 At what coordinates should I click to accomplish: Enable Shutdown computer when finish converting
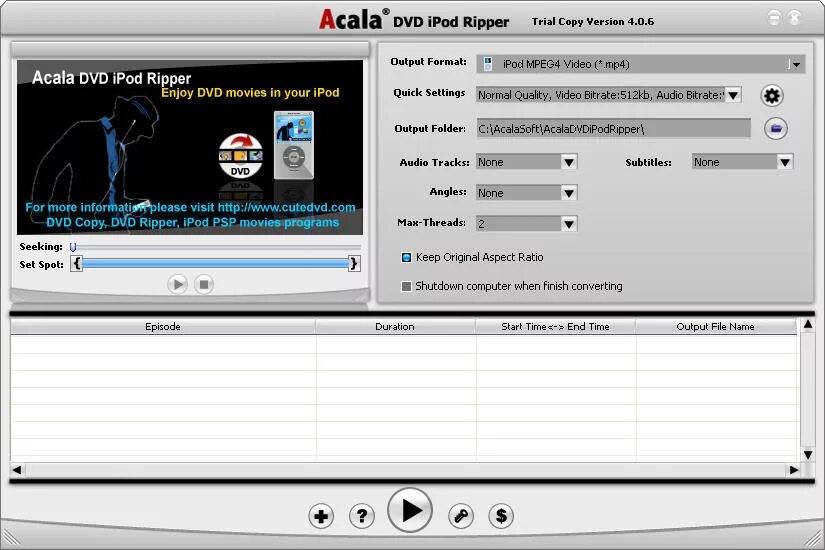tap(406, 286)
